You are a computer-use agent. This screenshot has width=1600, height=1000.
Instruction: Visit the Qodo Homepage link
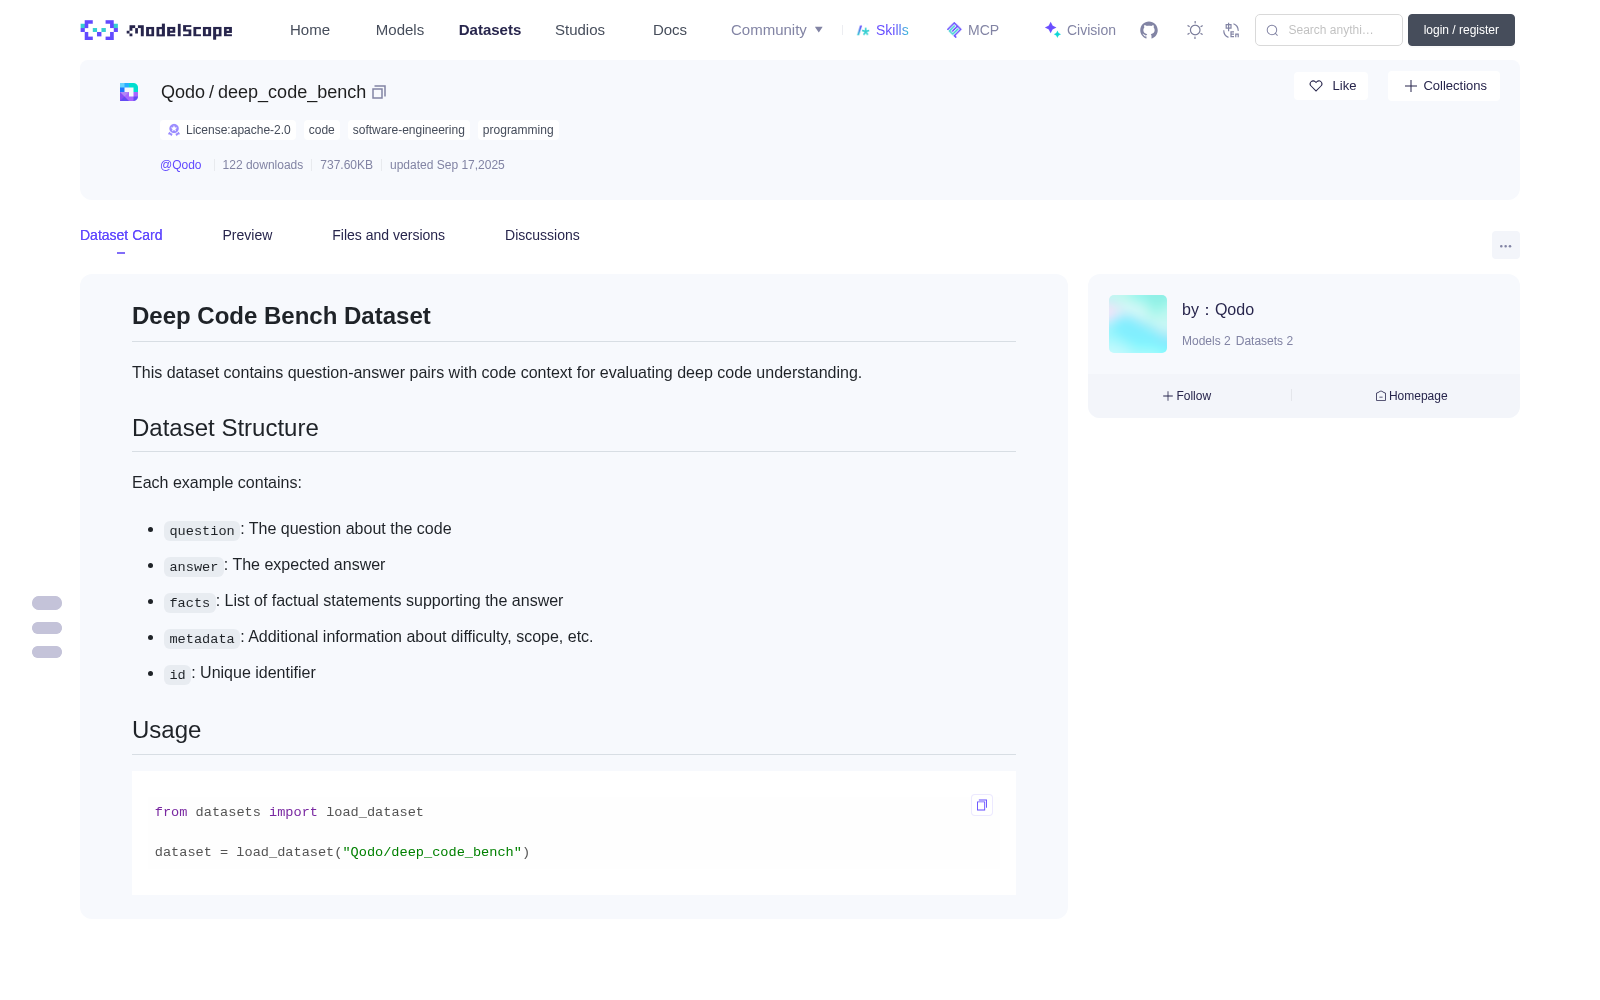pos(1411,396)
